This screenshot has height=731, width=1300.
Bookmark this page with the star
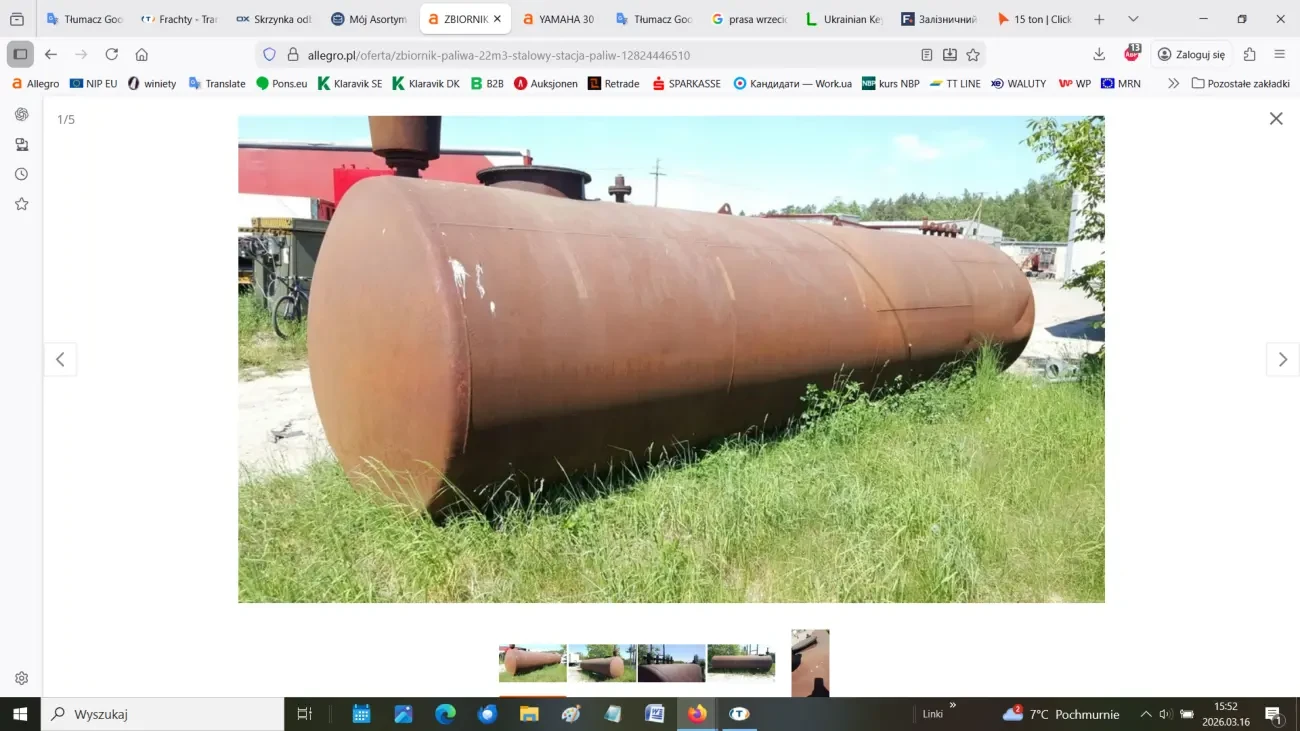tap(973, 55)
